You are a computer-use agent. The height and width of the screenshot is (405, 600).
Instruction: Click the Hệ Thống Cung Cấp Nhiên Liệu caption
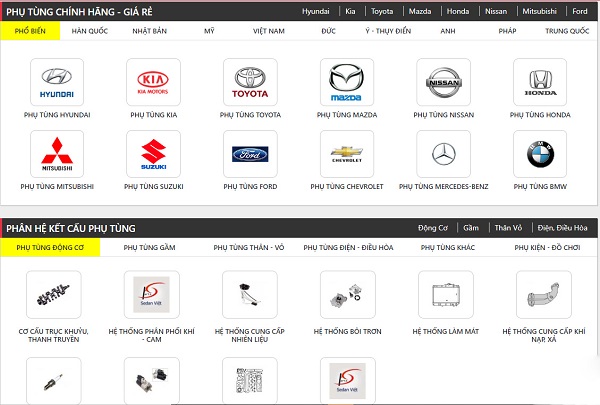[x=249, y=335]
